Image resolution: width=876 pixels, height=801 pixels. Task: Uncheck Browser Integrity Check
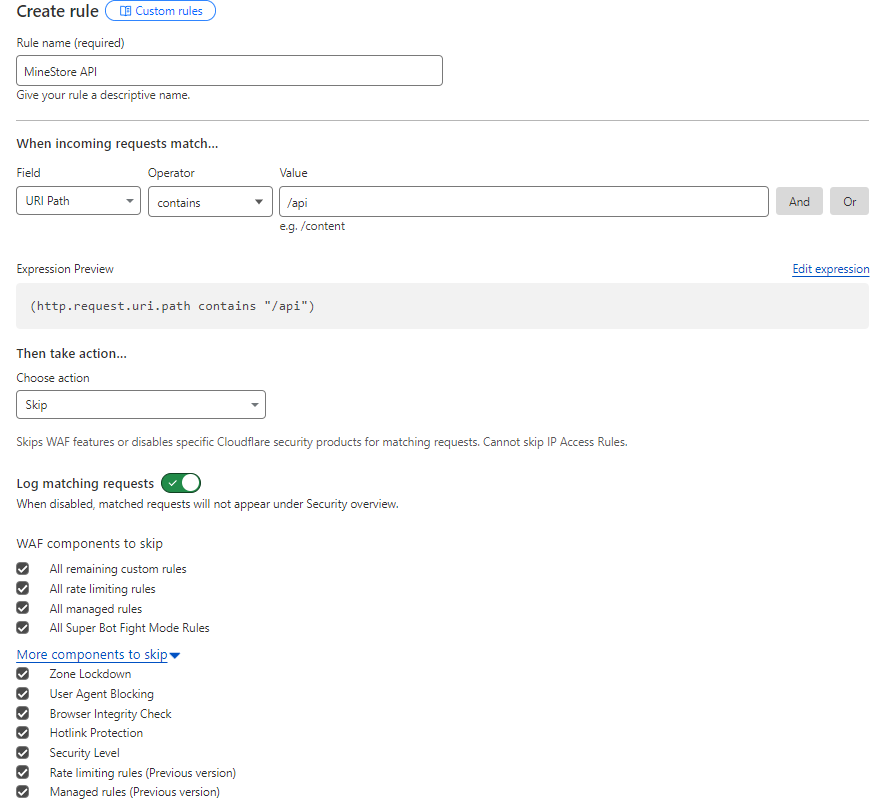click(x=22, y=713)
